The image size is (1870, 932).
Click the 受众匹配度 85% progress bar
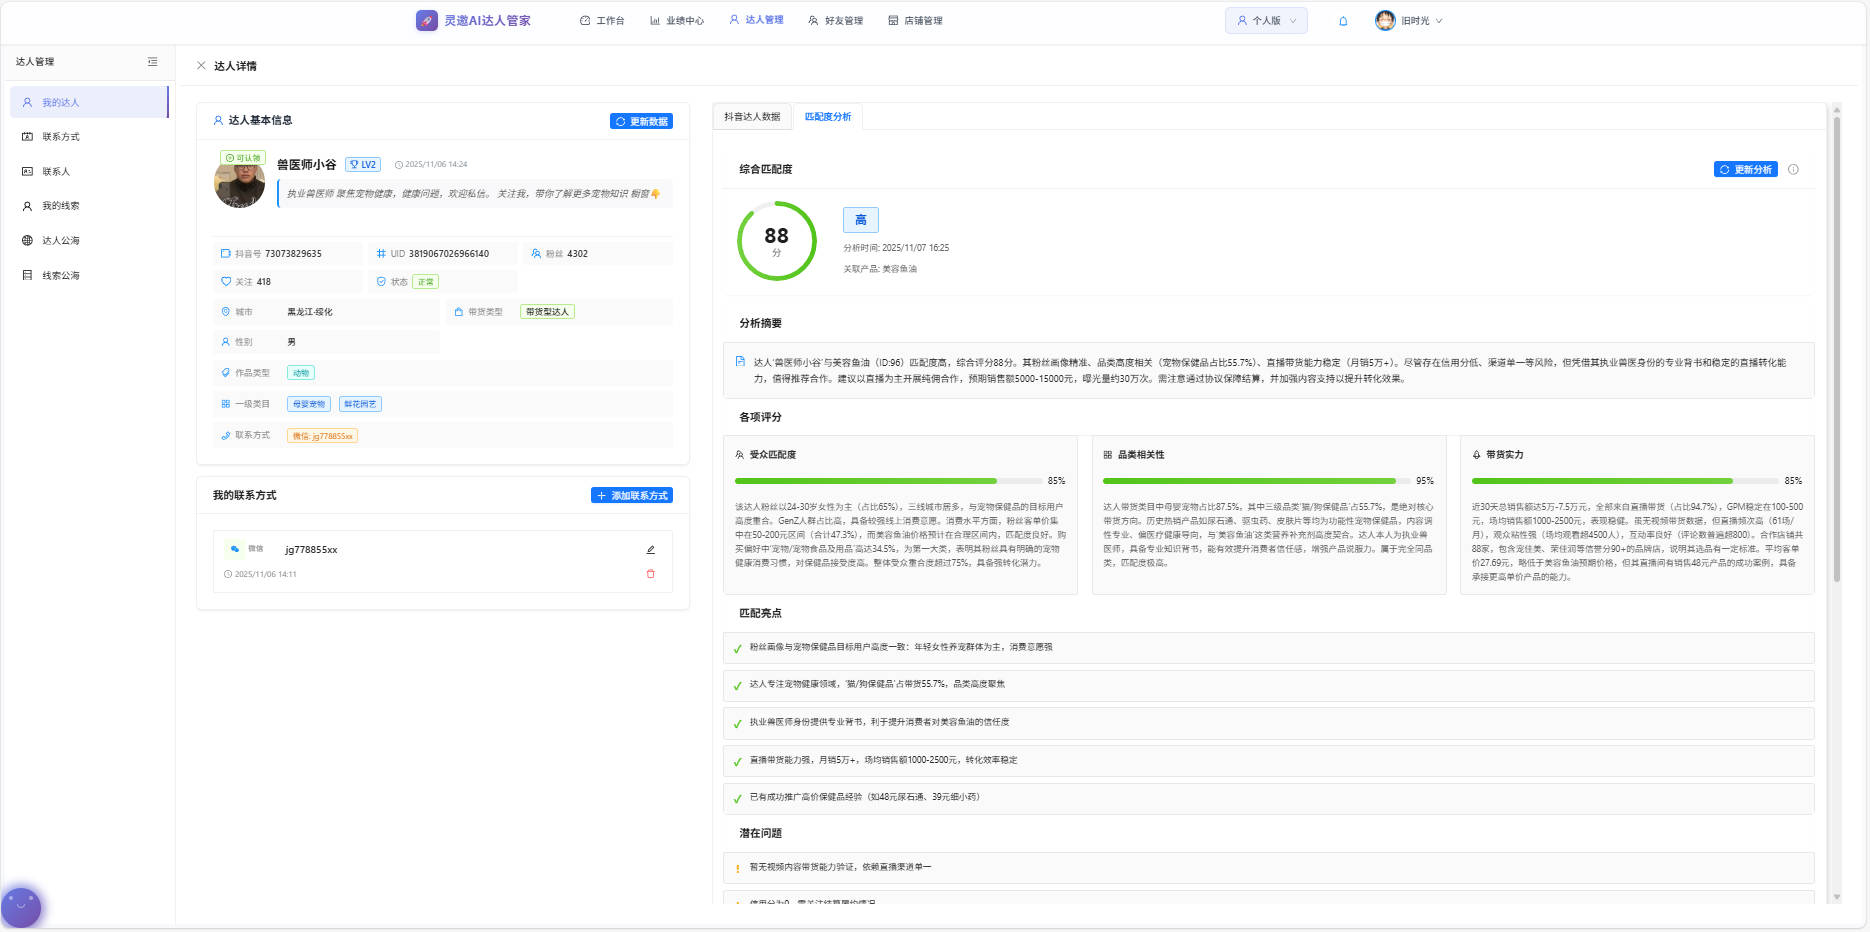(x=887, y=481)
